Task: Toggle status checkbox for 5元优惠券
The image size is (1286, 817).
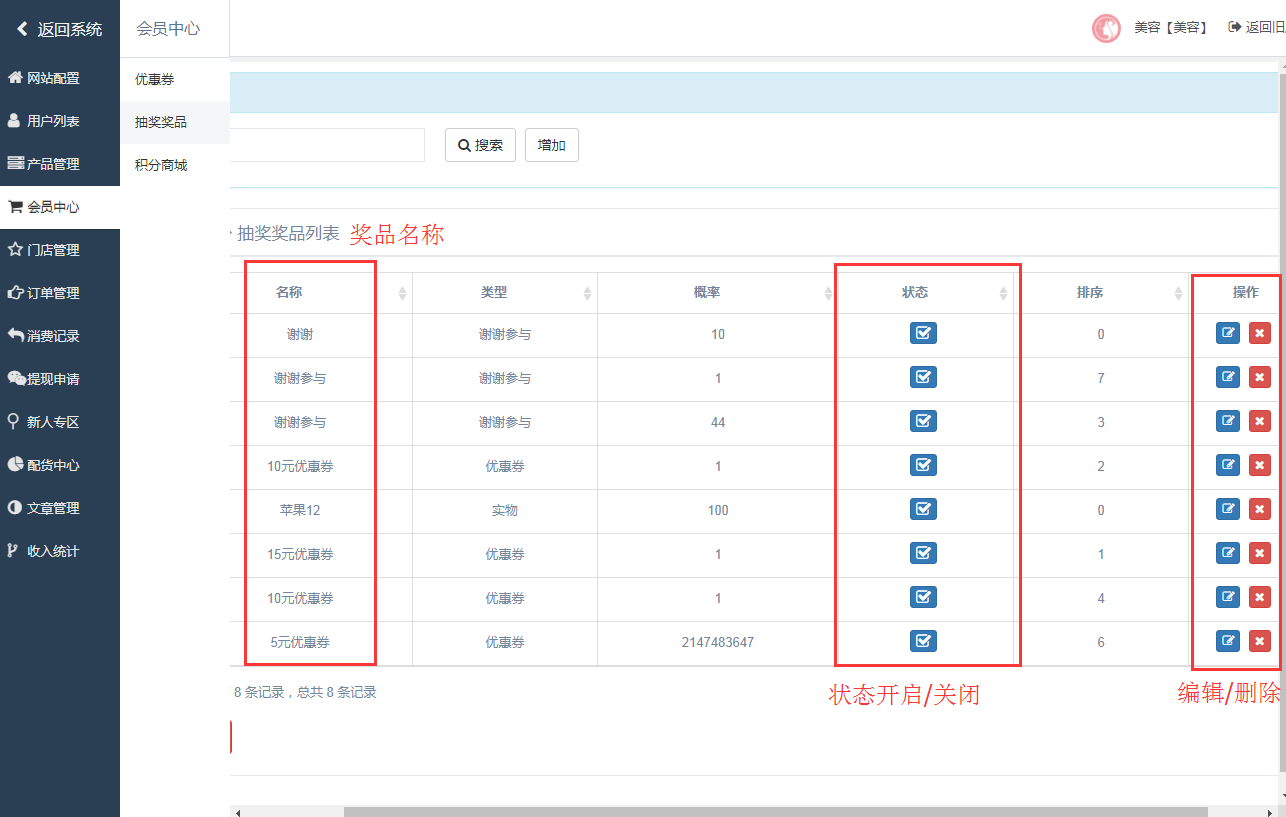Action: [923, 641]
